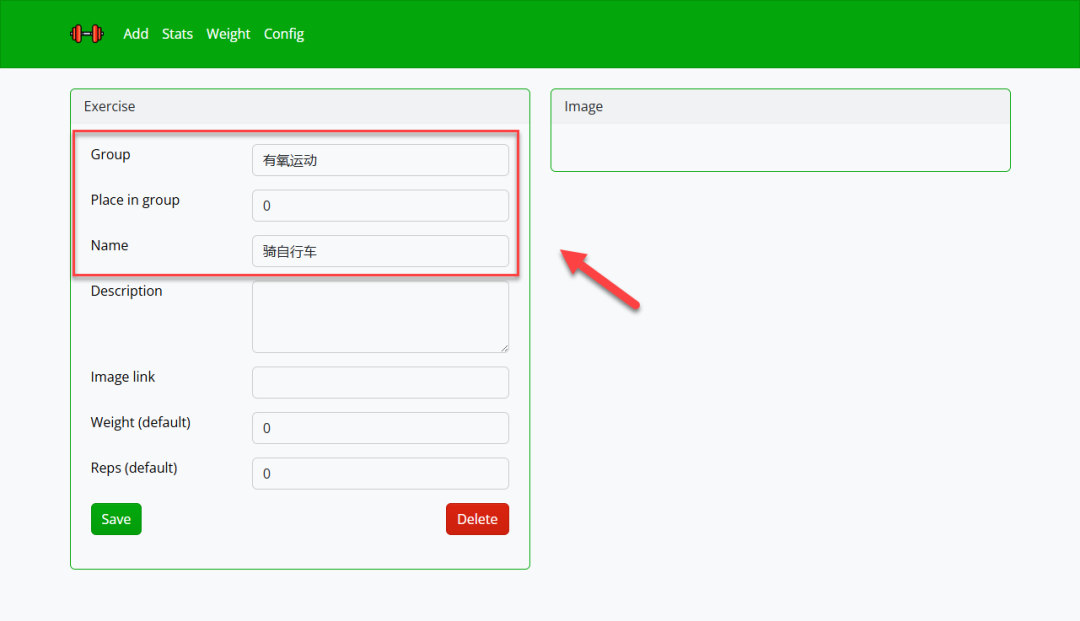Select the Name input containing 骑自行车
This screenshot has height=621, width=1080.
click(x=380, y=251)
